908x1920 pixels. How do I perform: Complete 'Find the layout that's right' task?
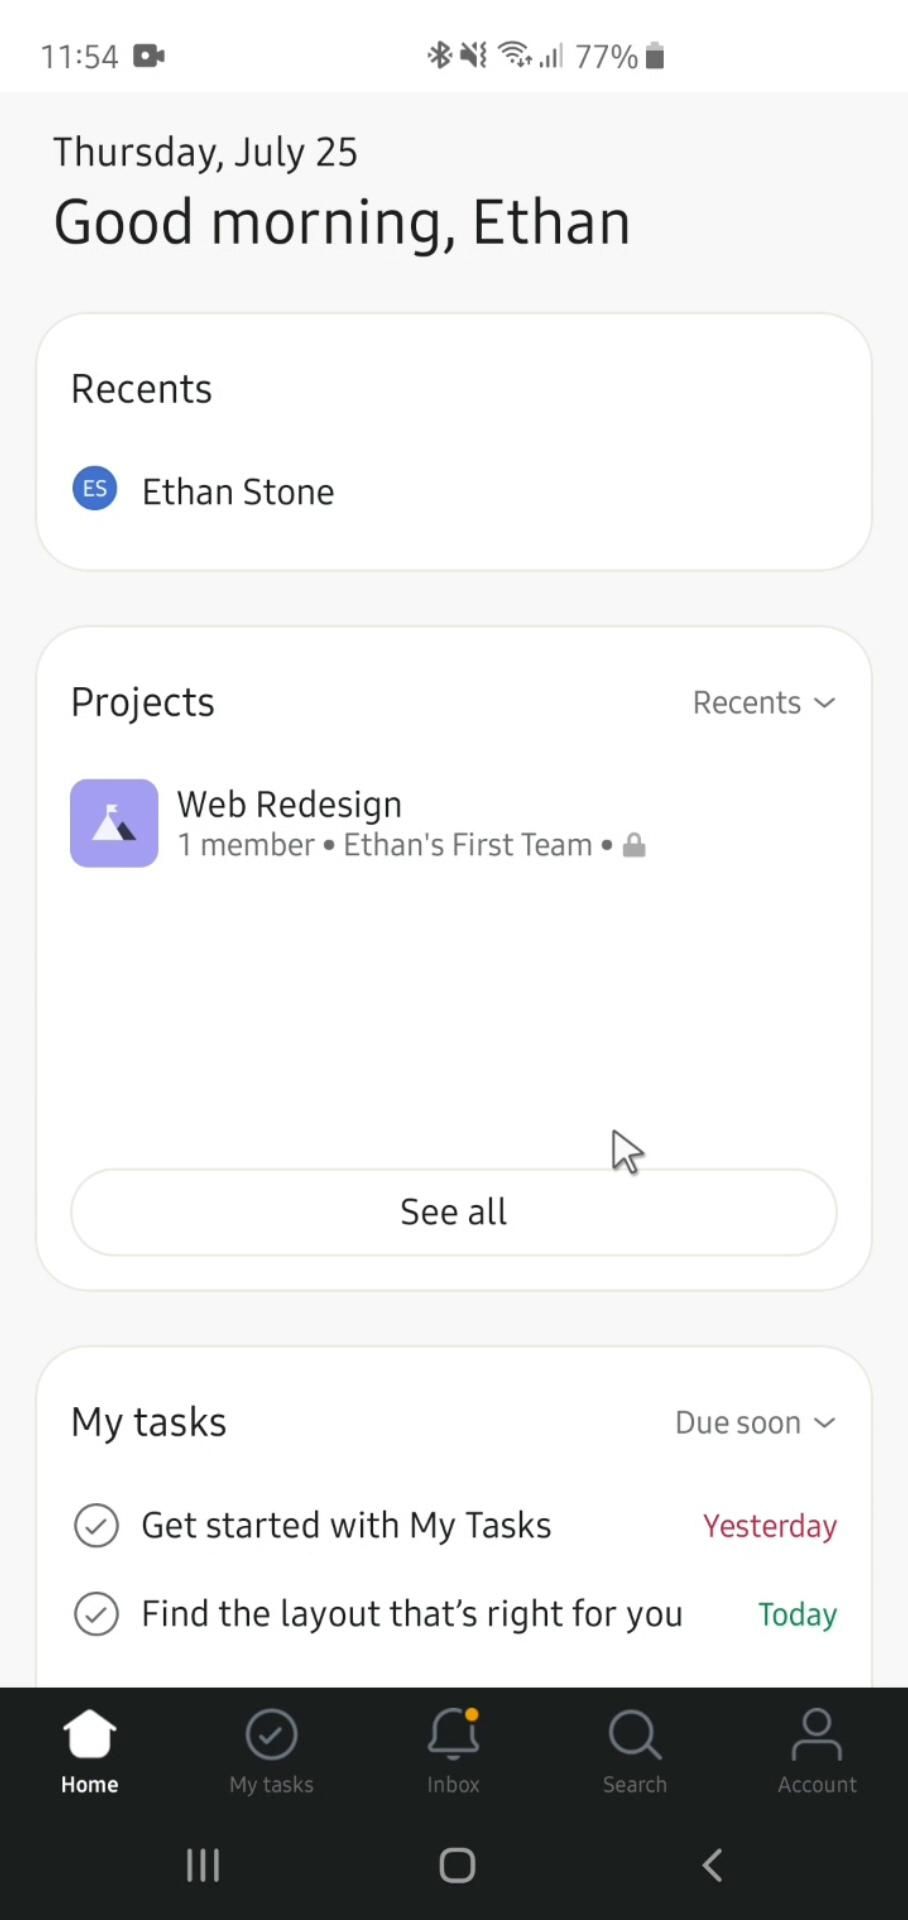tap(97, 1614)
